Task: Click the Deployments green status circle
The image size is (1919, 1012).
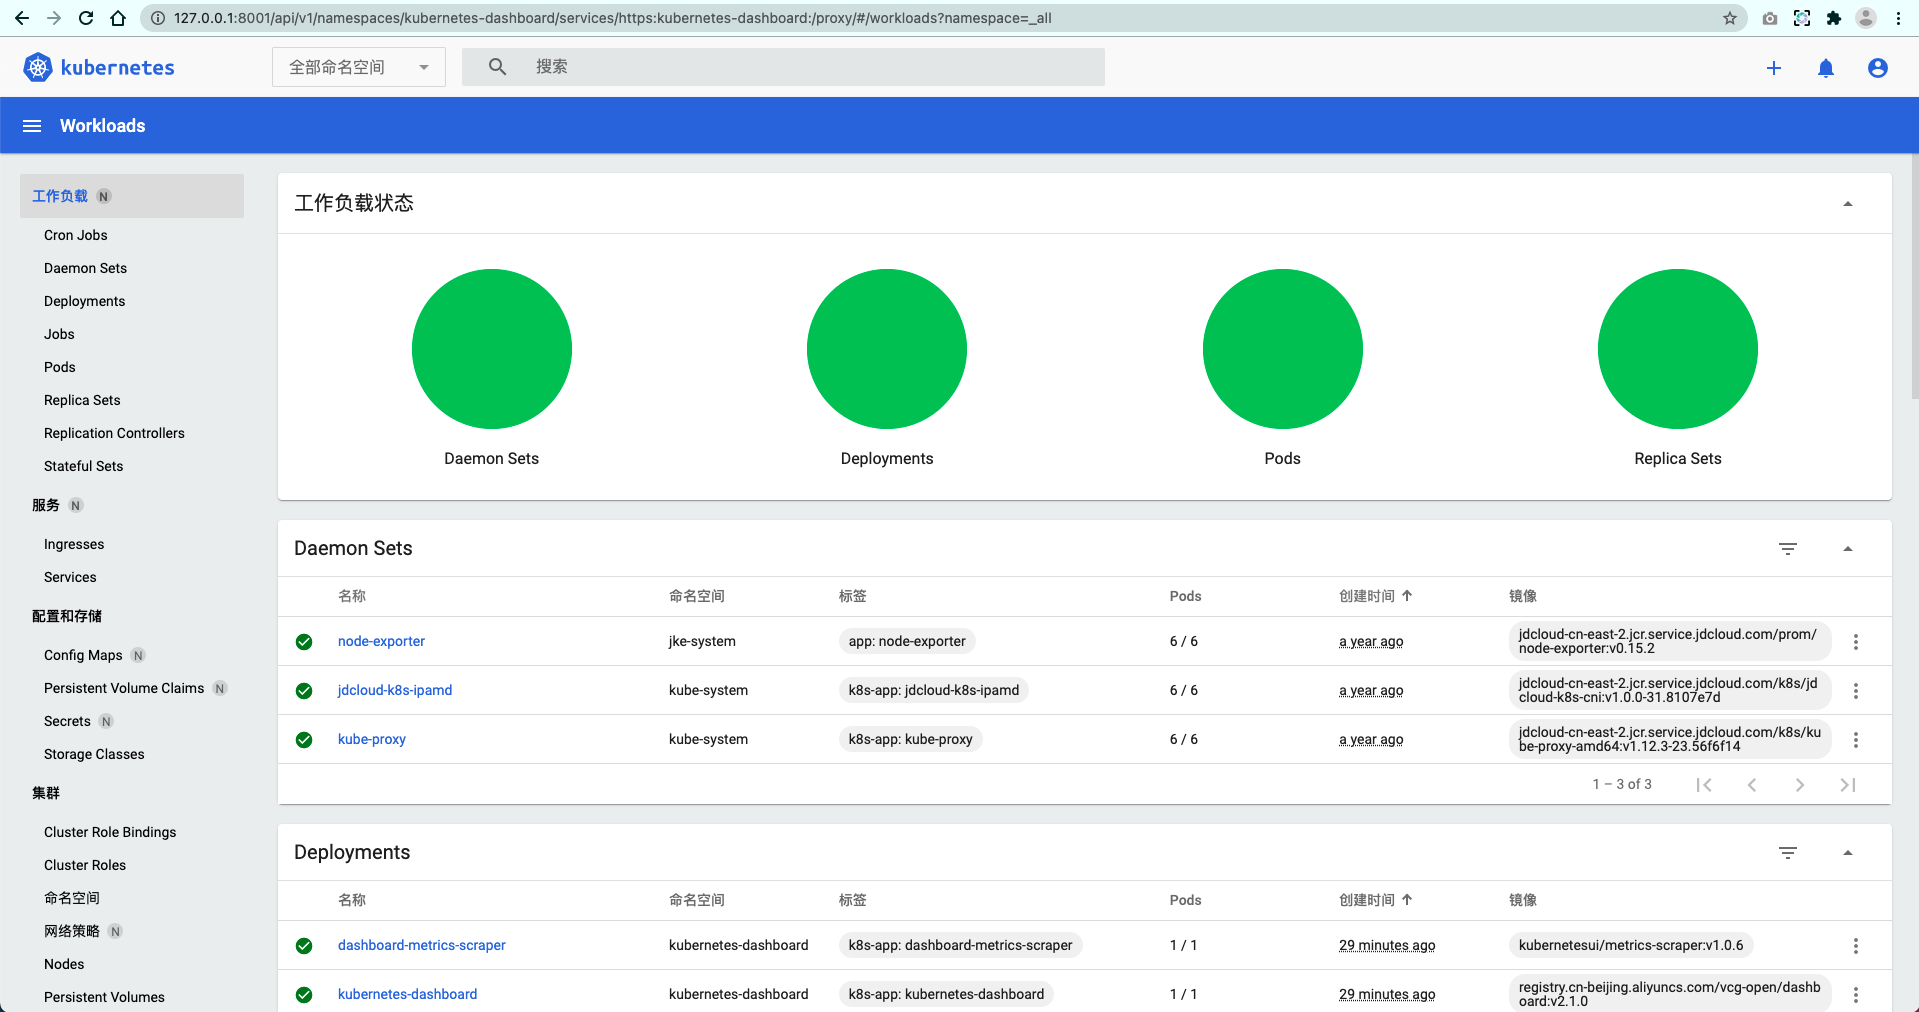Action: [x=887, y=349]
